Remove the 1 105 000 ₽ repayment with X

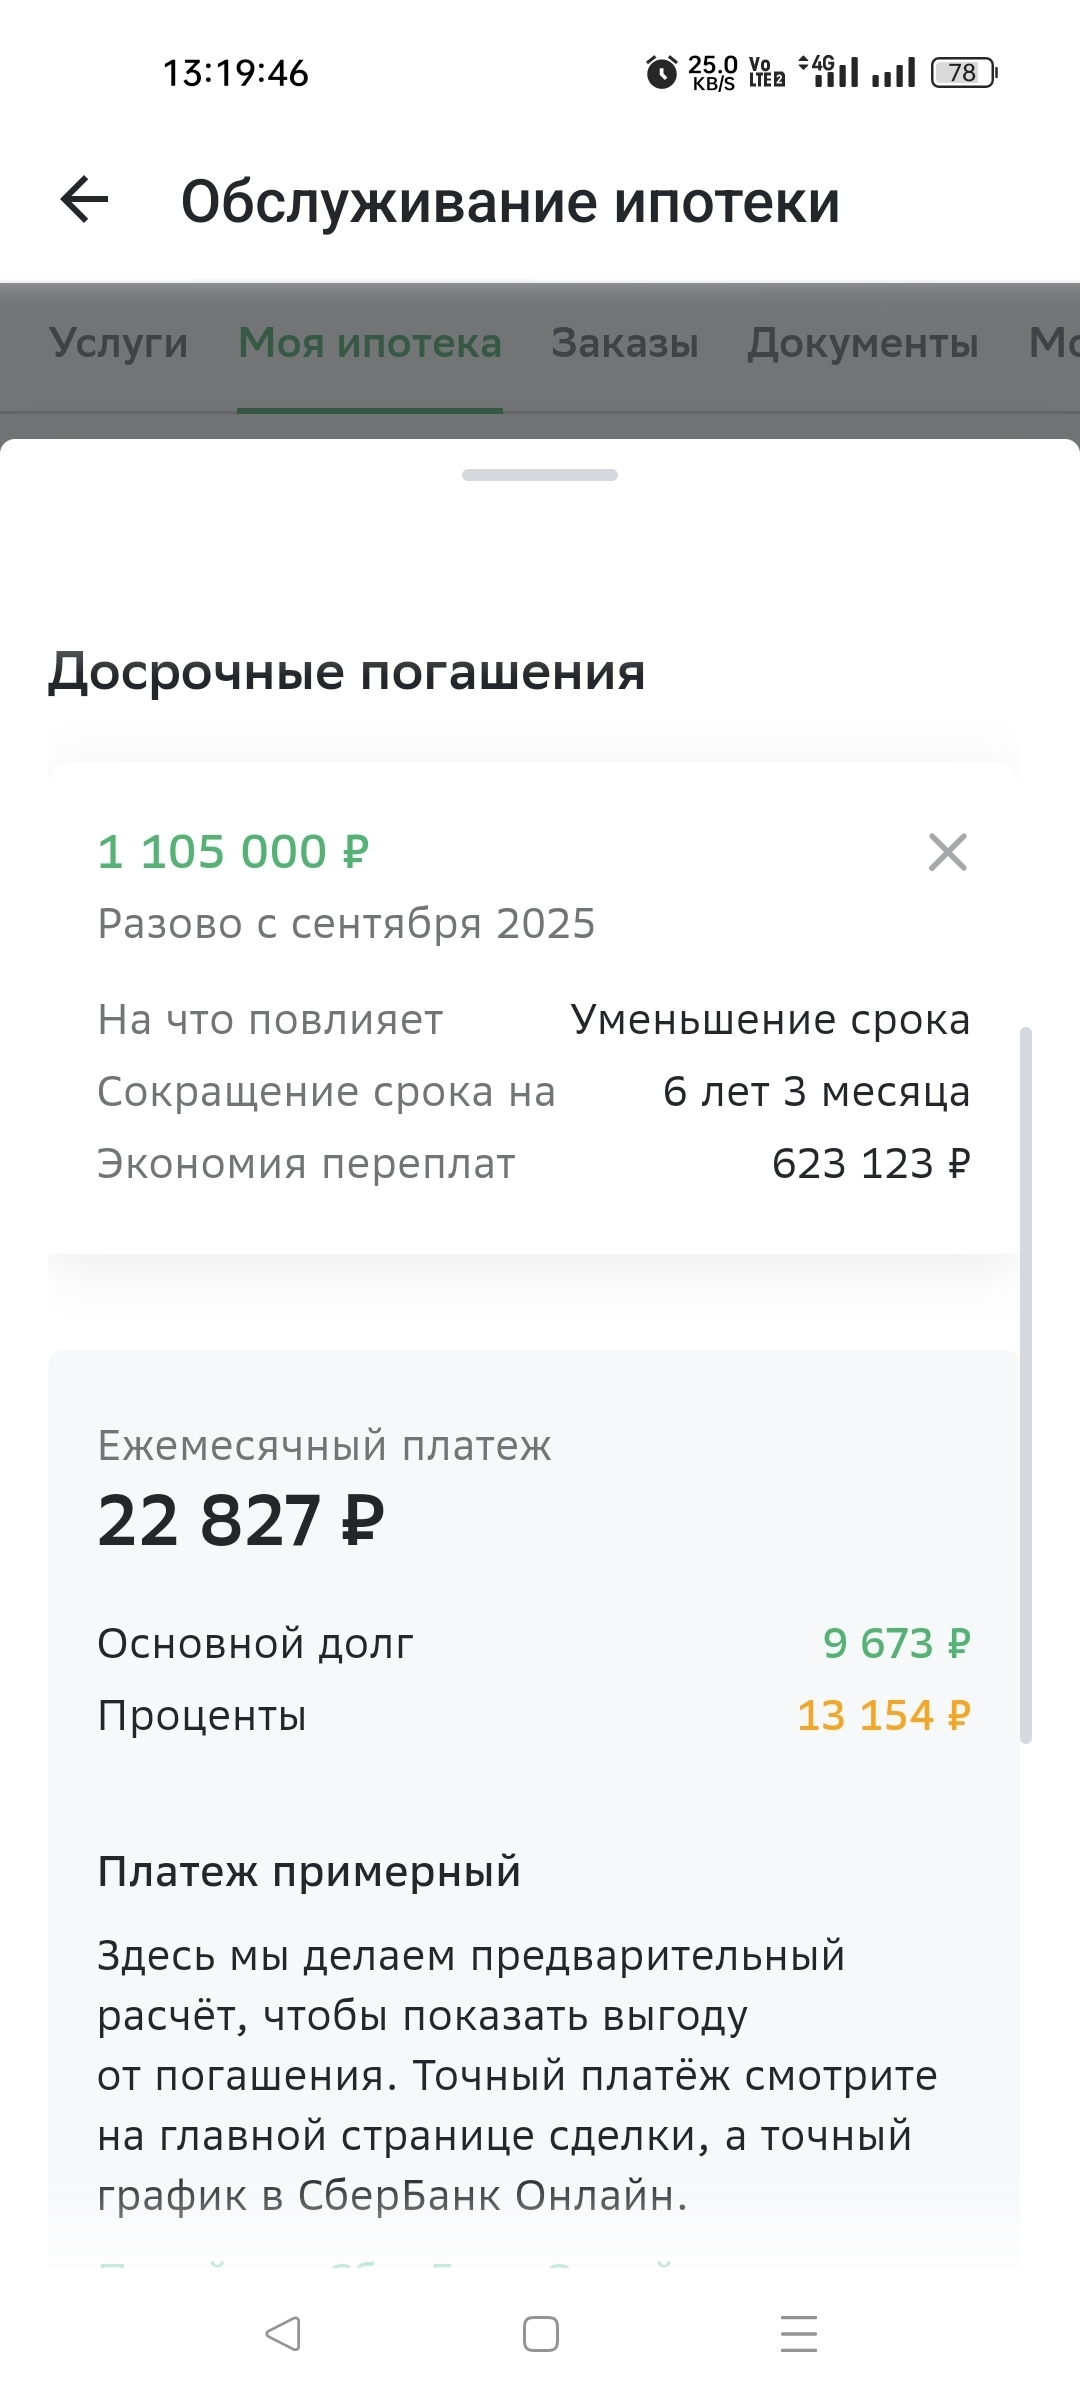coord(947,852)
